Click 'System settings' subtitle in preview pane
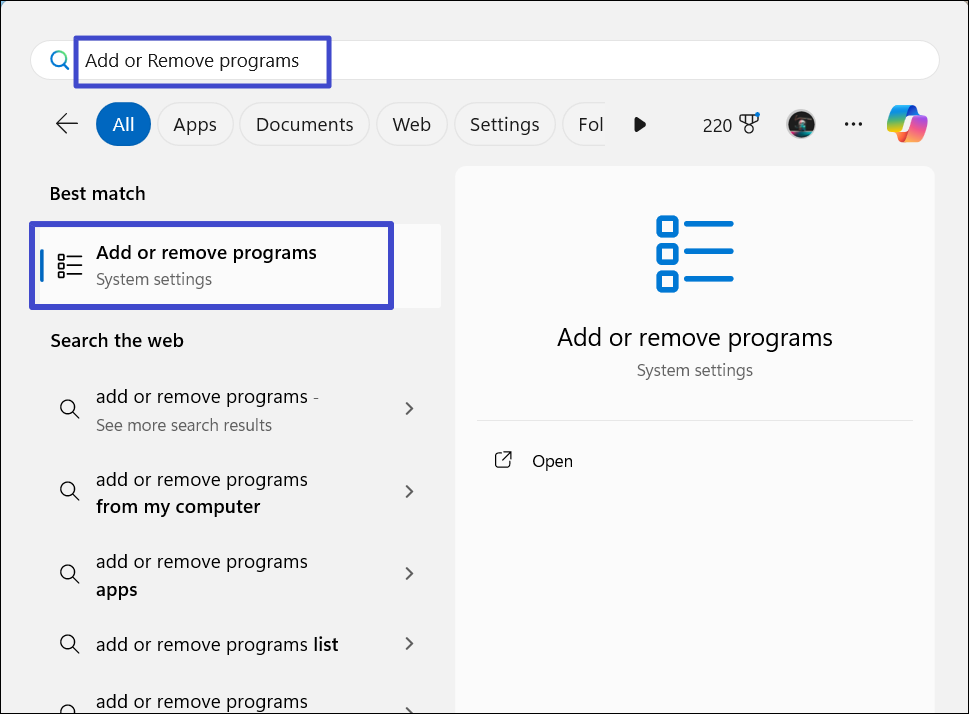This screenshot has width=969, height=714. [695, 370]
